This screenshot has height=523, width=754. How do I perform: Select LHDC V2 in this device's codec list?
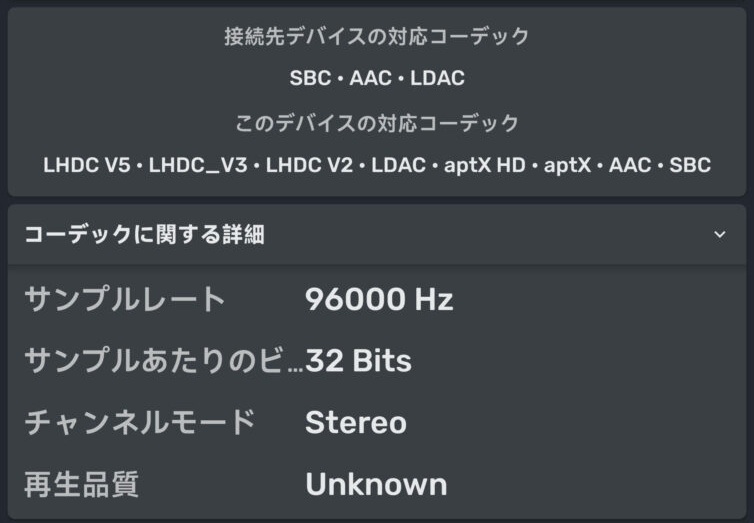(x=309, y=165)
